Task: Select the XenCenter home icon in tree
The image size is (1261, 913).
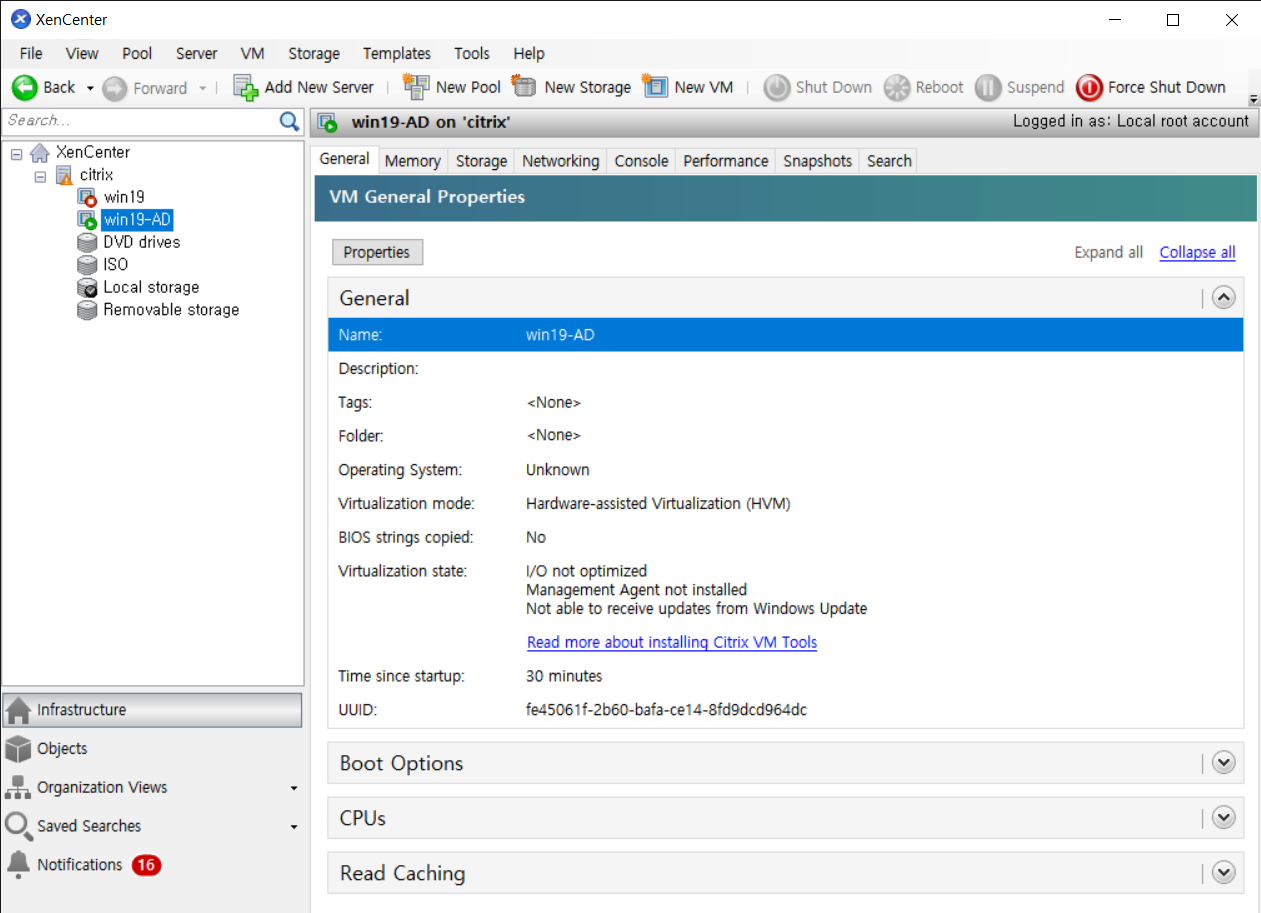Action: click(x=40, y=153)
